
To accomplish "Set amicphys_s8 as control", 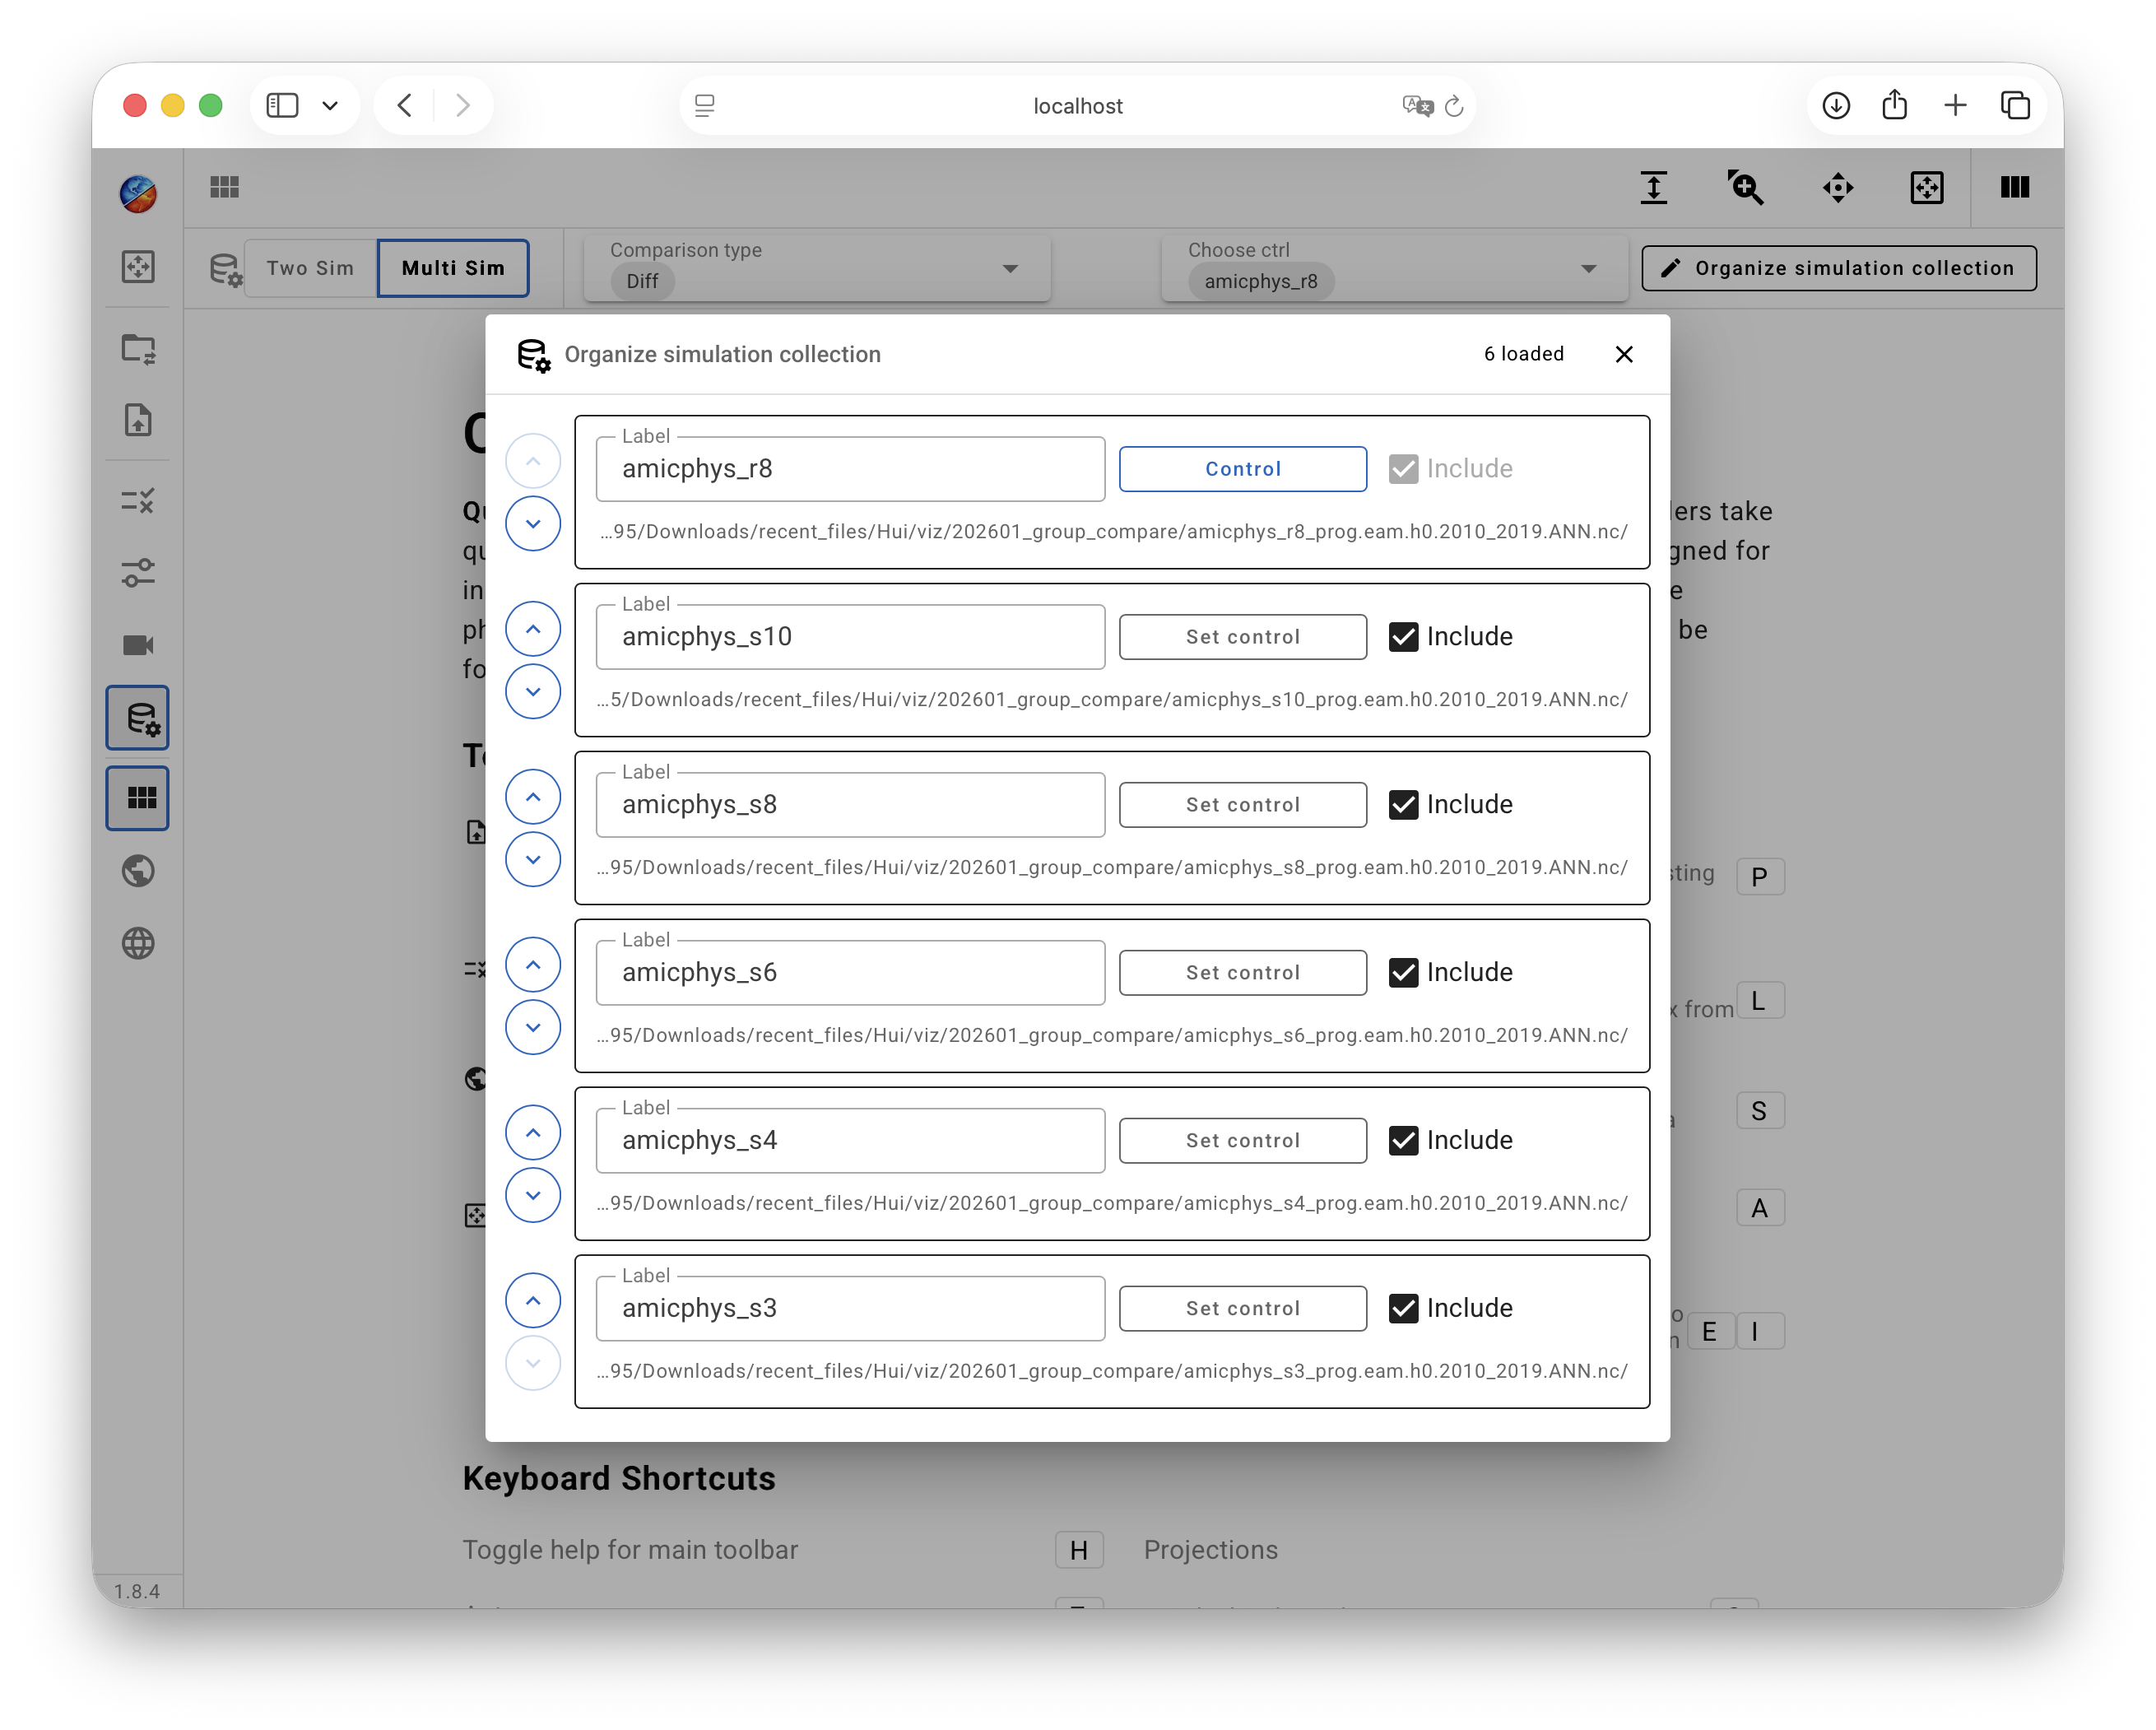I will point(1243,804).
